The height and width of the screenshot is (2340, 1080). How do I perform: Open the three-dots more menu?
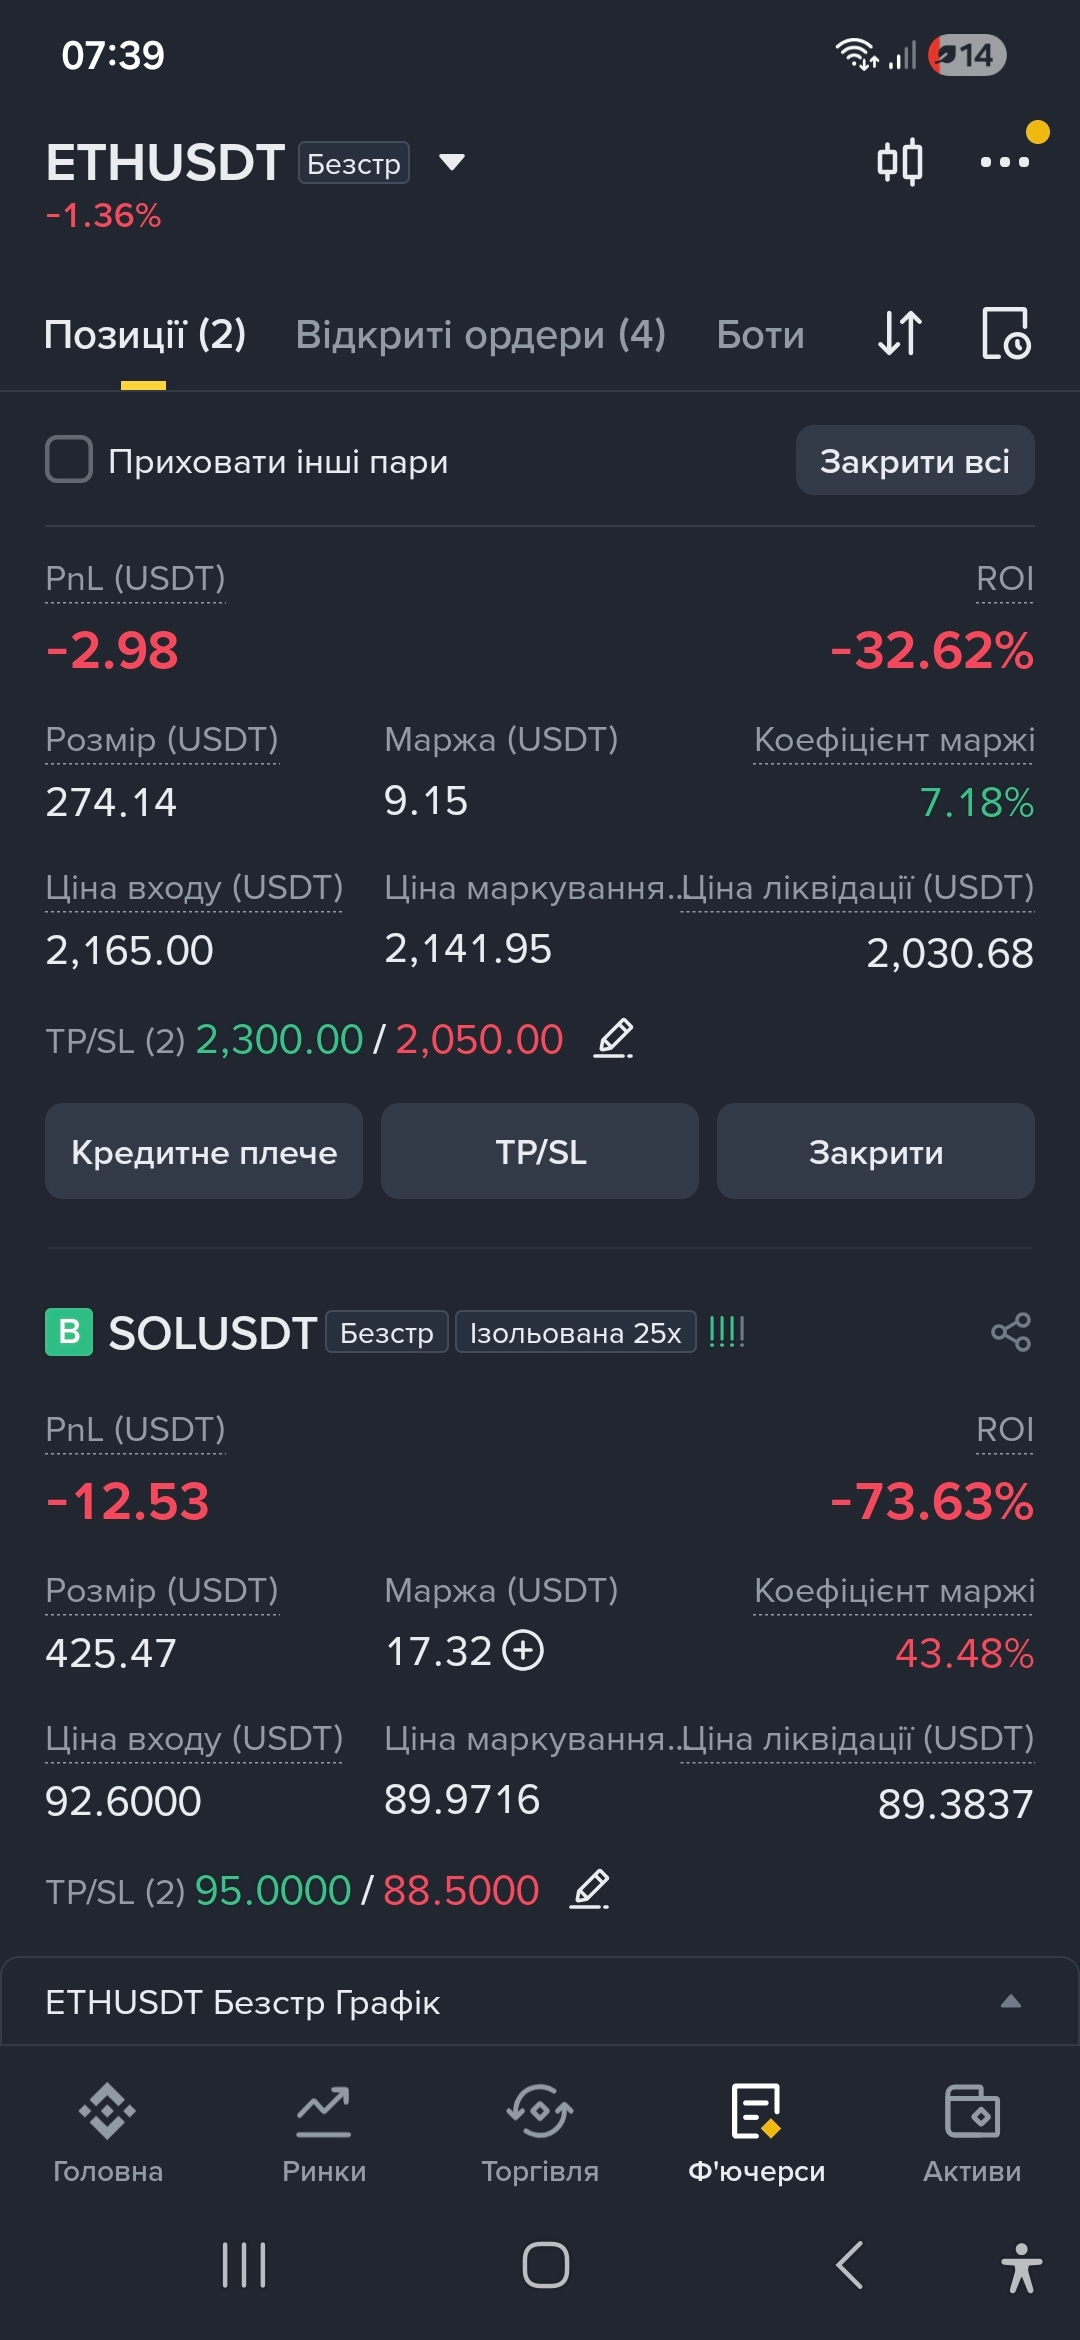1005,162
